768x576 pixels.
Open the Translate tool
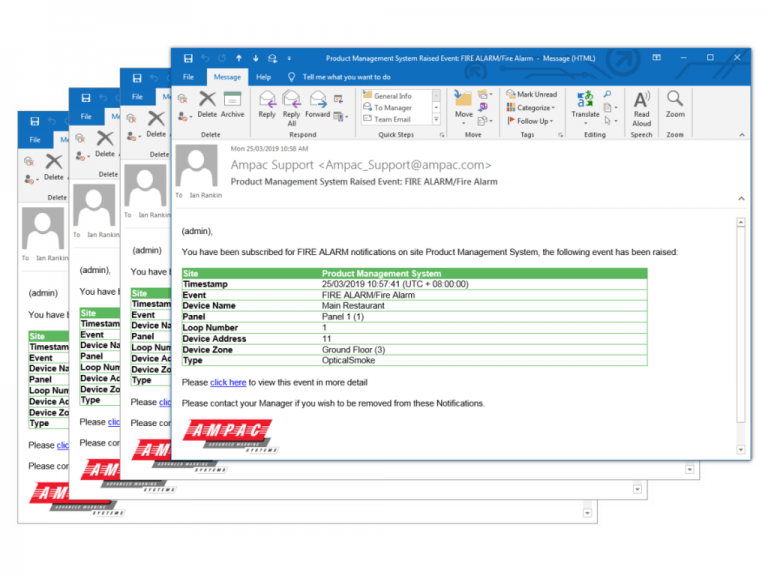[x=585, y=103]
